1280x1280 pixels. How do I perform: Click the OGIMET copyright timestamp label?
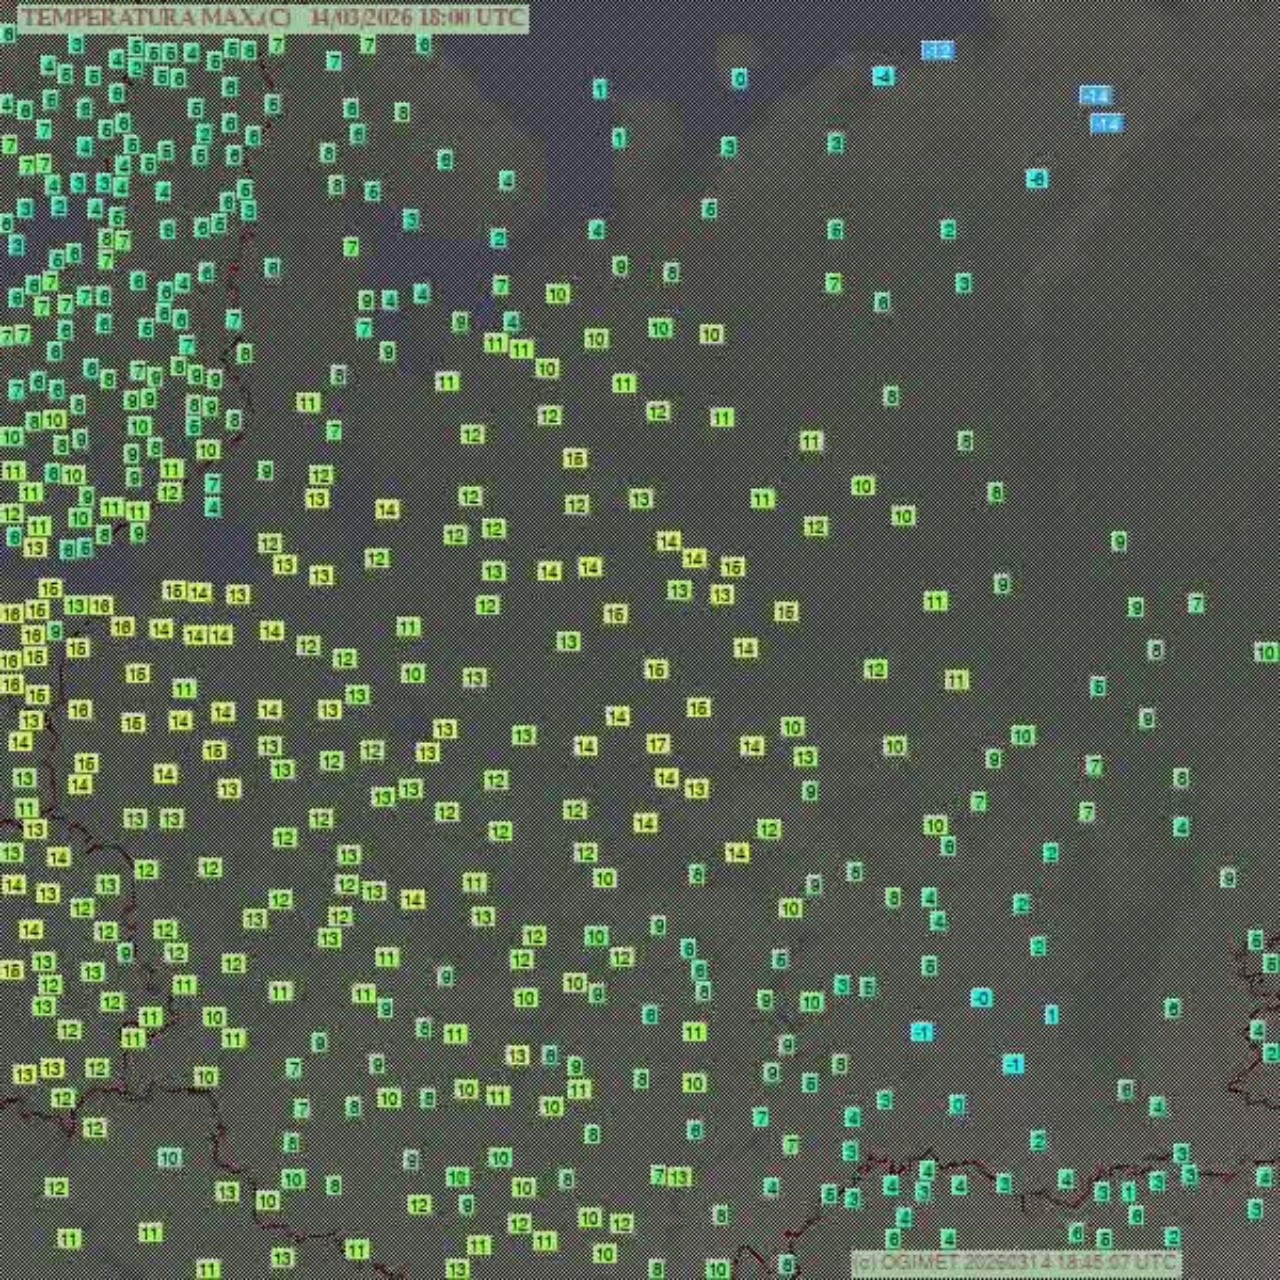pyautogui.click(x=1014, y=1262)
